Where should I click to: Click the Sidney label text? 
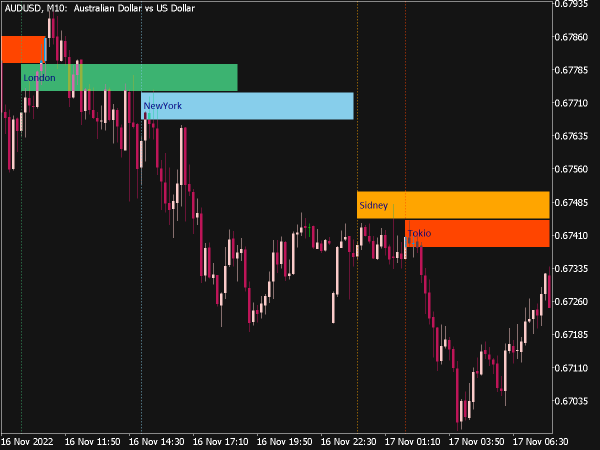click(373, 205)
